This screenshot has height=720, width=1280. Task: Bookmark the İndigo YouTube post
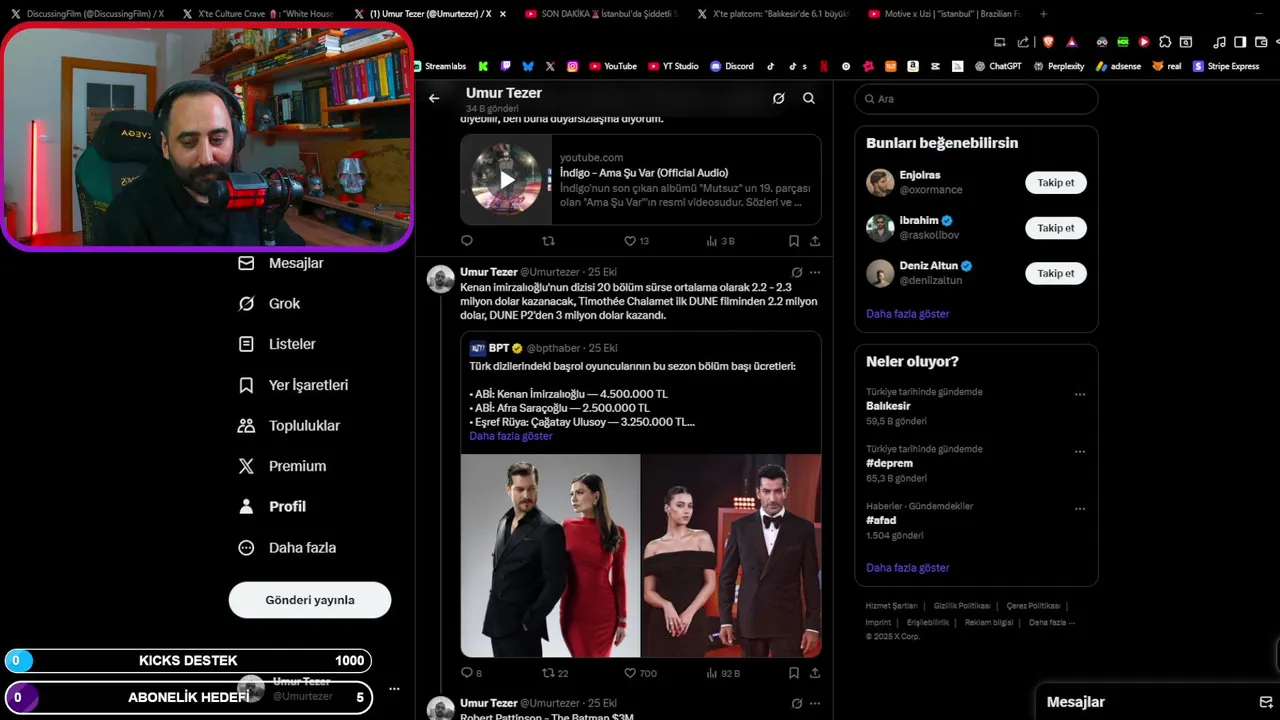coord(794,241)
